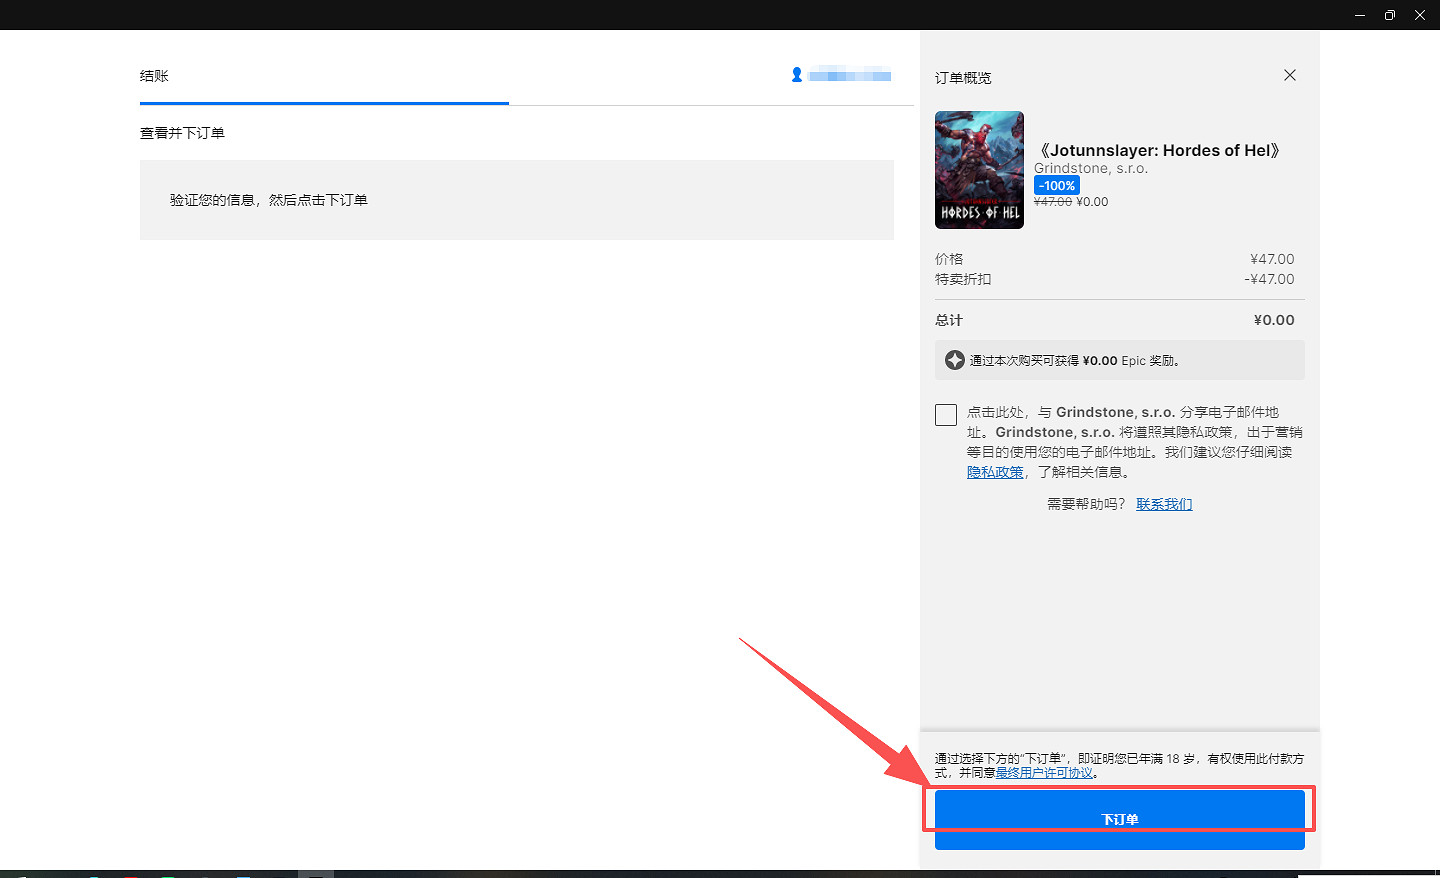Click the user account profile icon
1440x878 pixels.
pos(797,75)
